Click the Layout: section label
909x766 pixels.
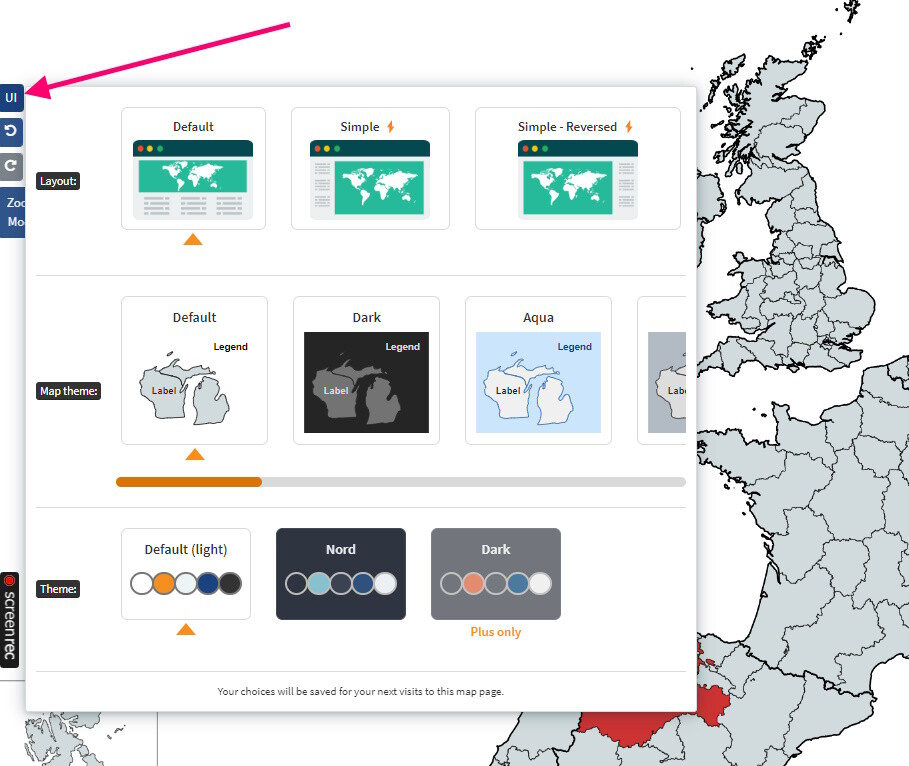coord(57,181)
